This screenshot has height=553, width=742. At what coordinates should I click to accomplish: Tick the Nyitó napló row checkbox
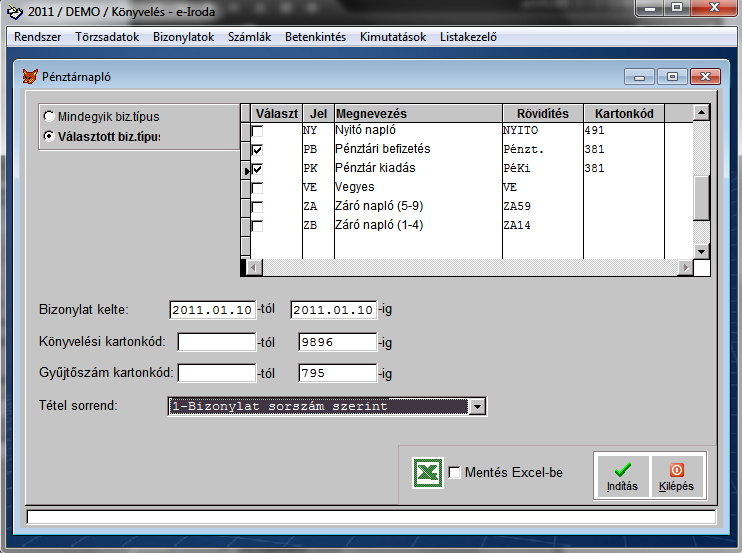coord(258,130)
